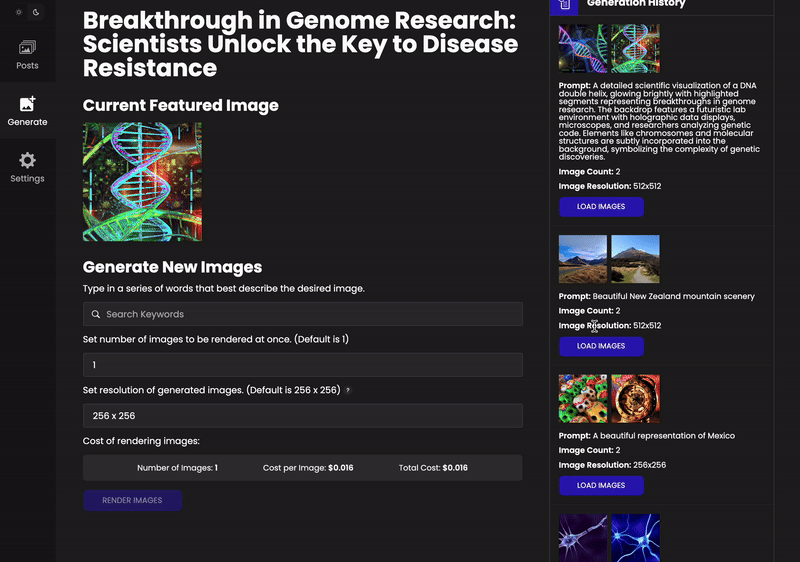The width and height of the screenshot is (800, 562).
Task: Select the blue neuron history thumbnail
Action: 635,538
